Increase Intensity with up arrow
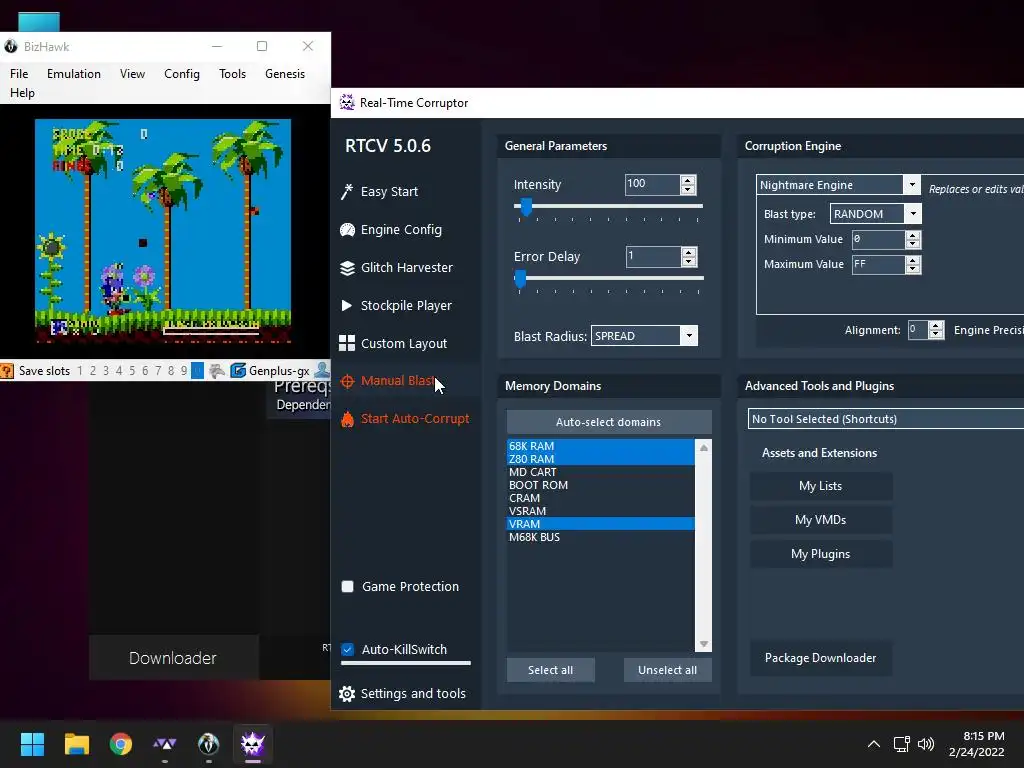 688,180
